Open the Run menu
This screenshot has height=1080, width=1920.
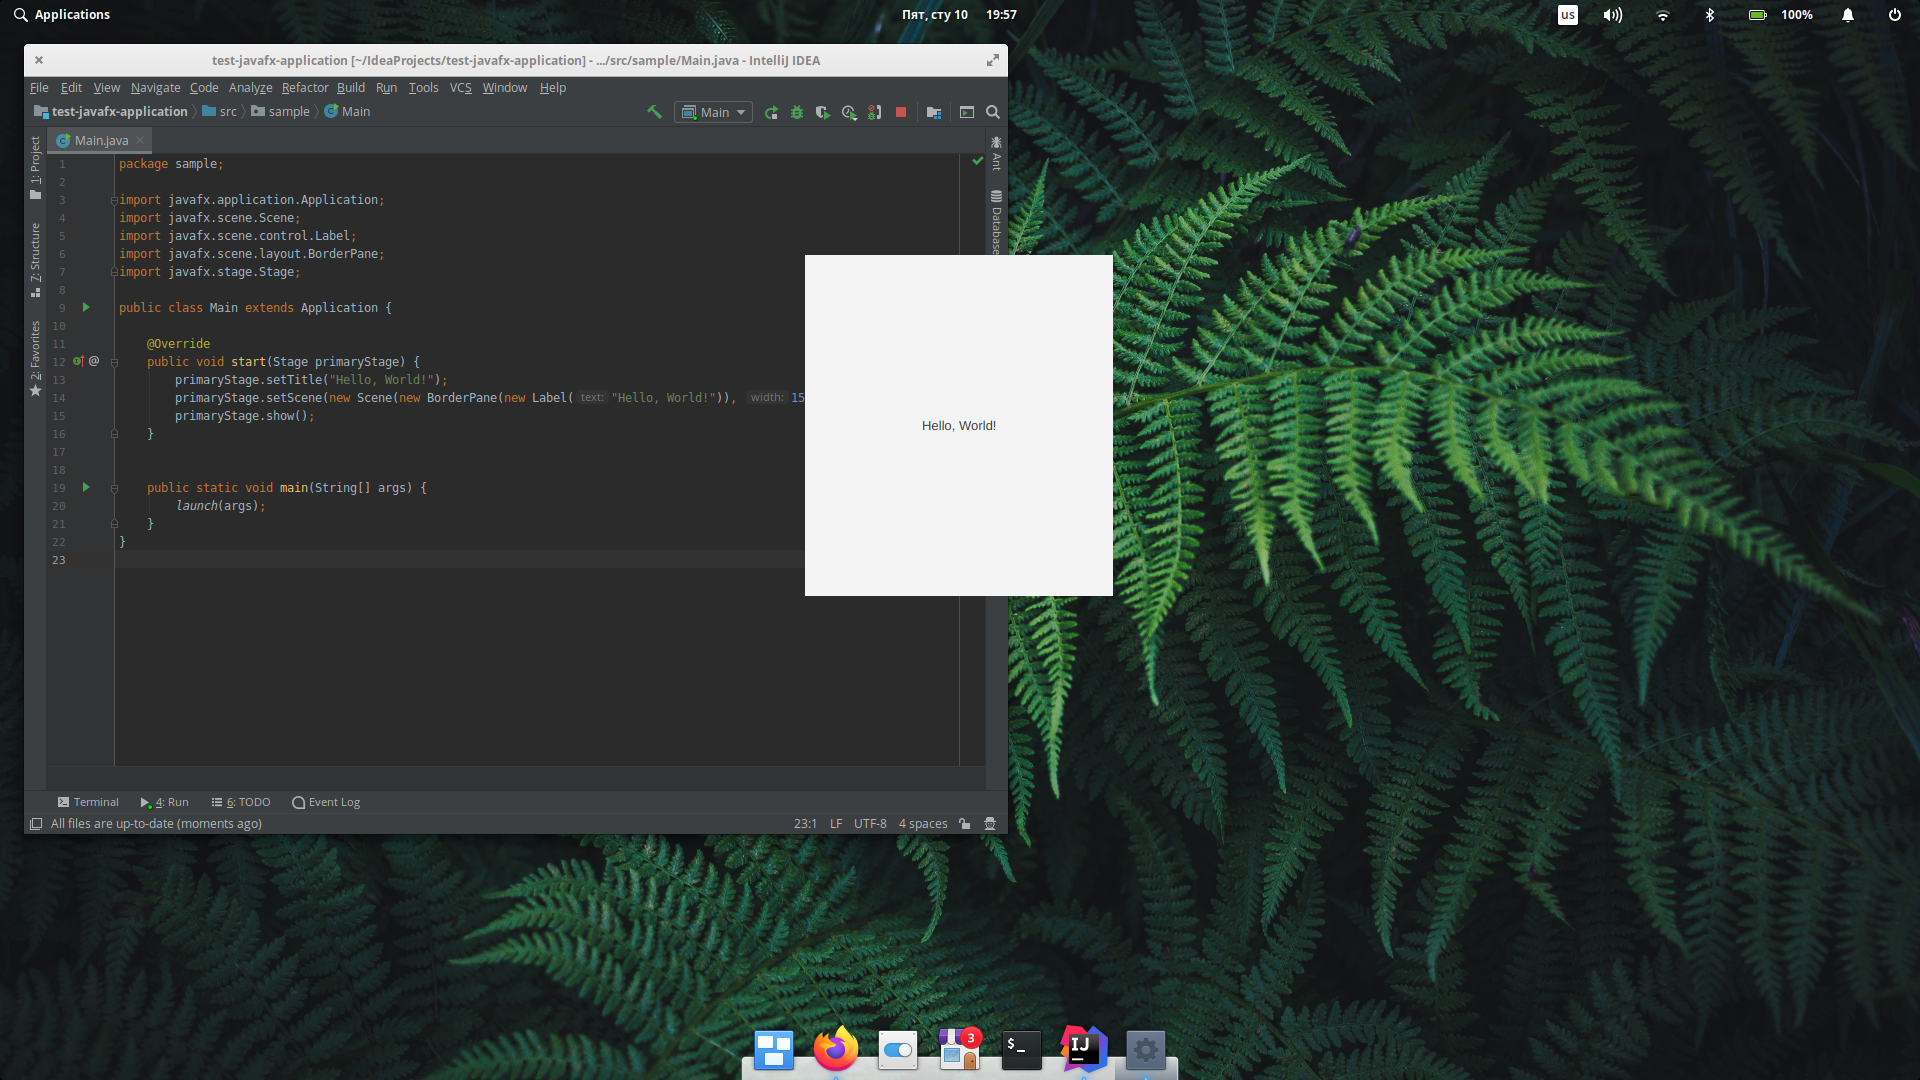coord(386,88)
